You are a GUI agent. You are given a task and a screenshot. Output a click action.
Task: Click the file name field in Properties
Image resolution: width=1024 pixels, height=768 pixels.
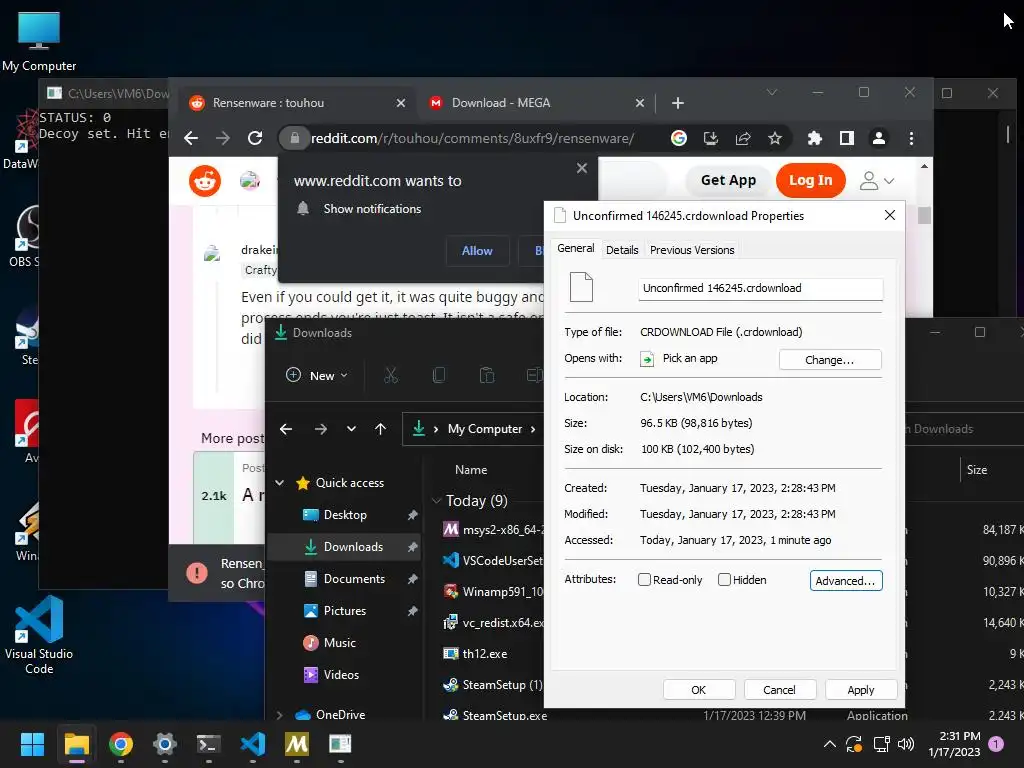pyautogui.click(x=761, y=289)
